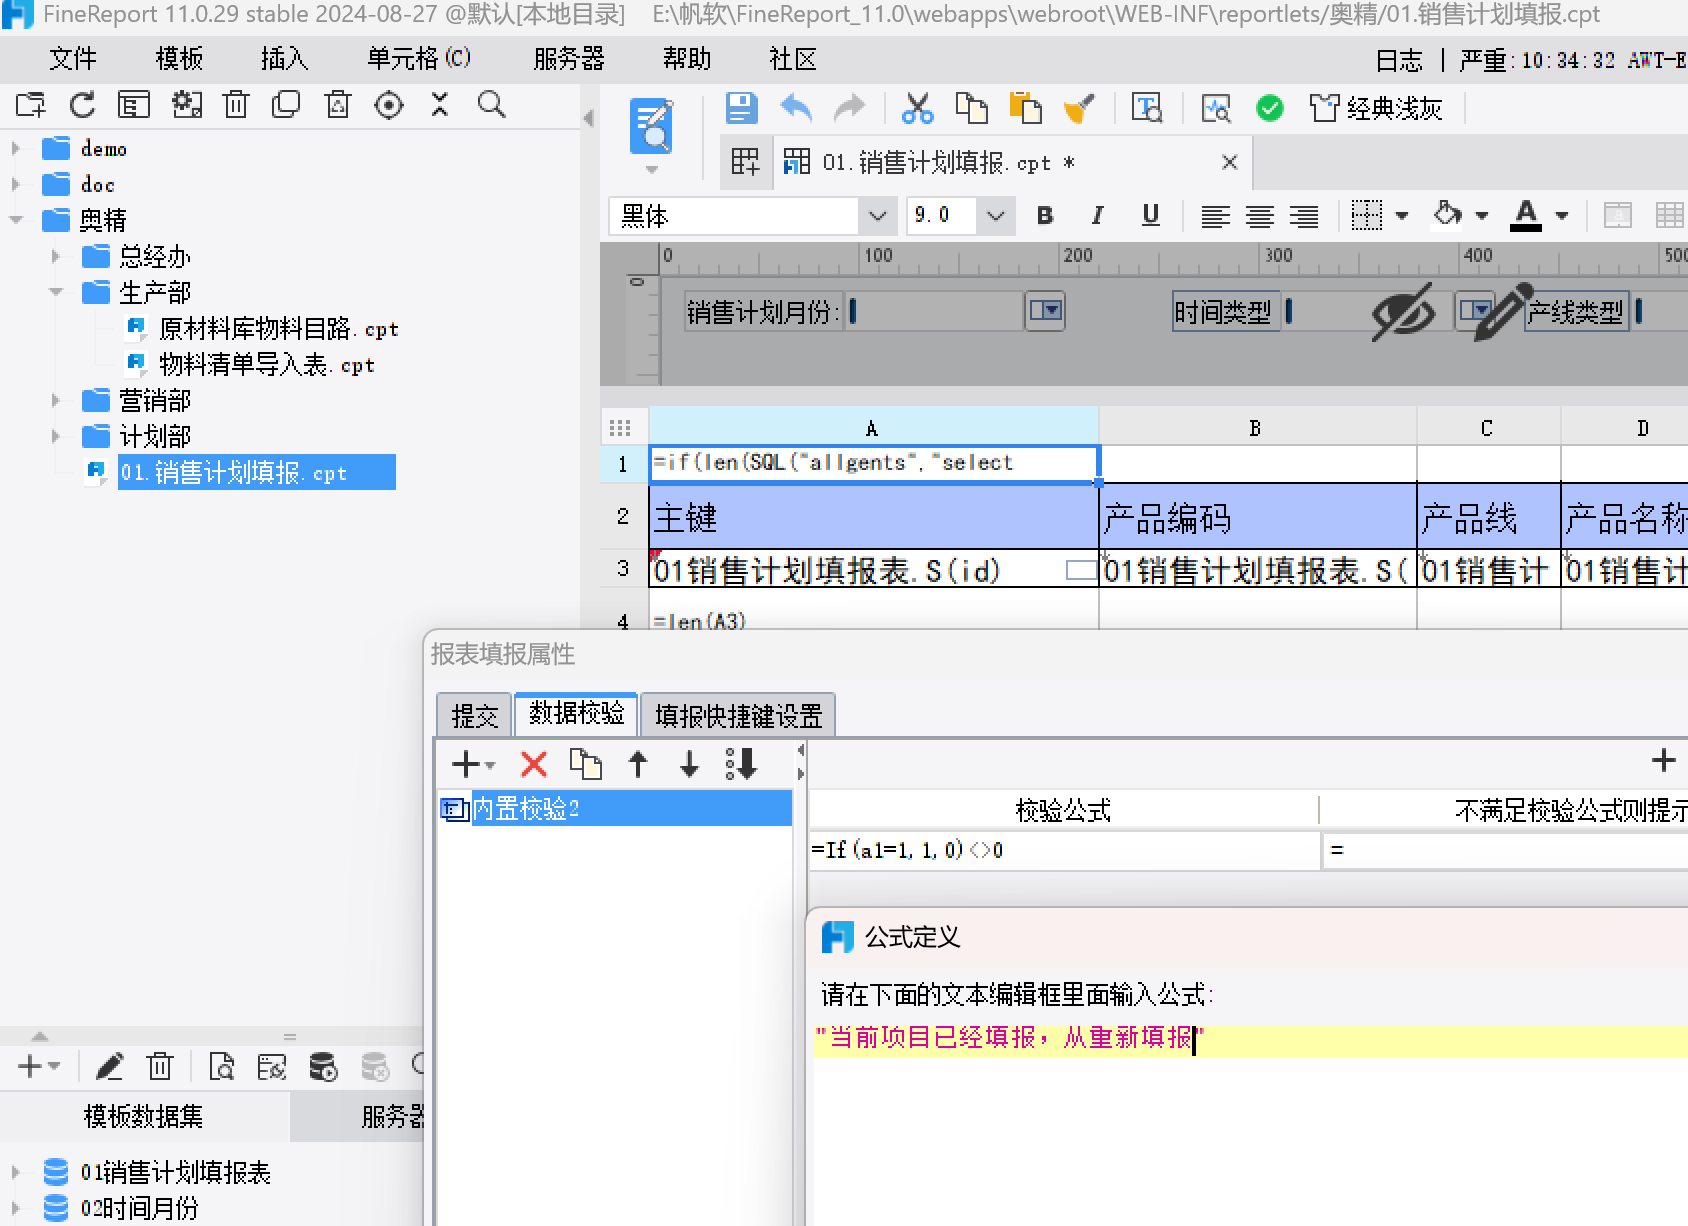This screenshot has width=1688, height=1226.
Task: Switch to the 填报快捷键设置 tab
Action: (738, 715)
